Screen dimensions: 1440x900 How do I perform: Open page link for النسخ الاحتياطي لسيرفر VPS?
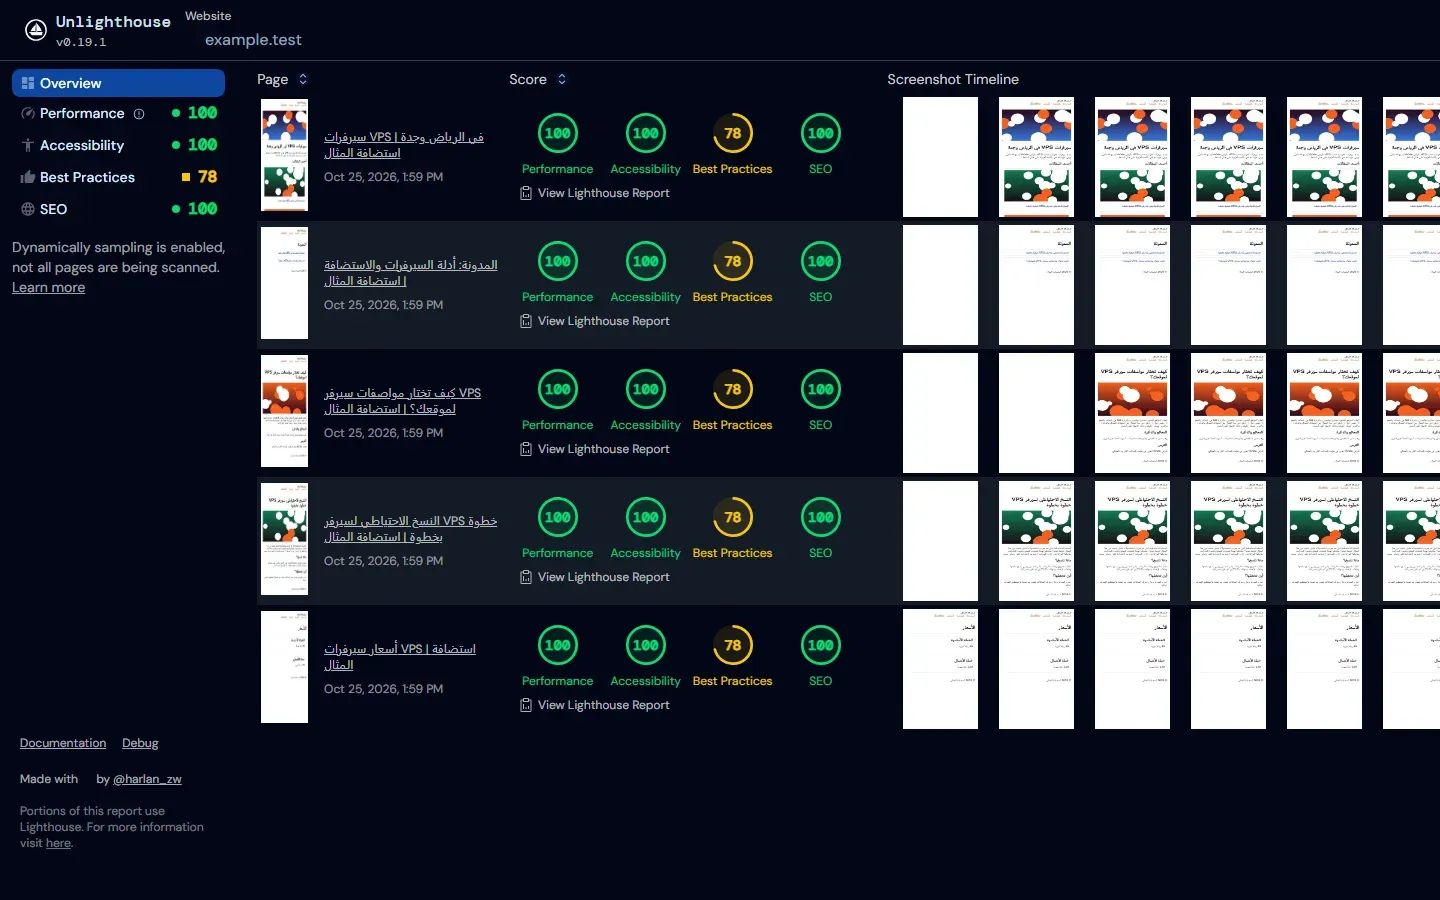pyautogui.click(x=411, y=529)
